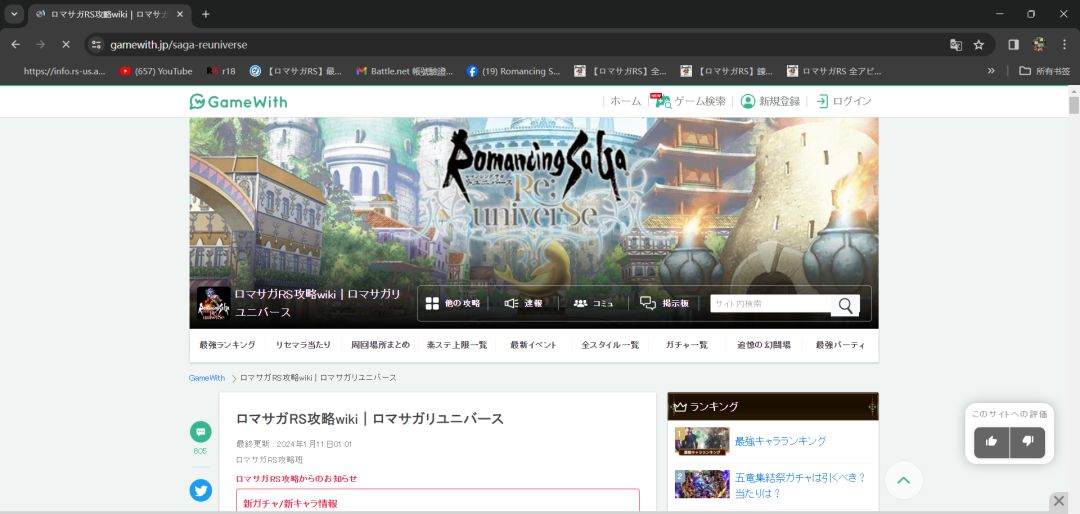Open the Battle.net Gmail bookmark

pyautogui.click(x=404, y=71)
